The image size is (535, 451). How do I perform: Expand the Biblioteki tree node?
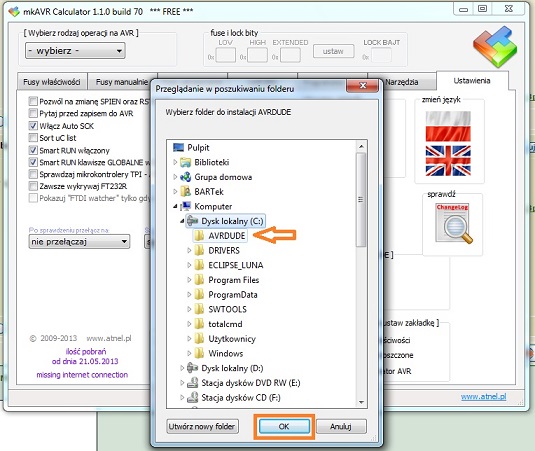175,162
